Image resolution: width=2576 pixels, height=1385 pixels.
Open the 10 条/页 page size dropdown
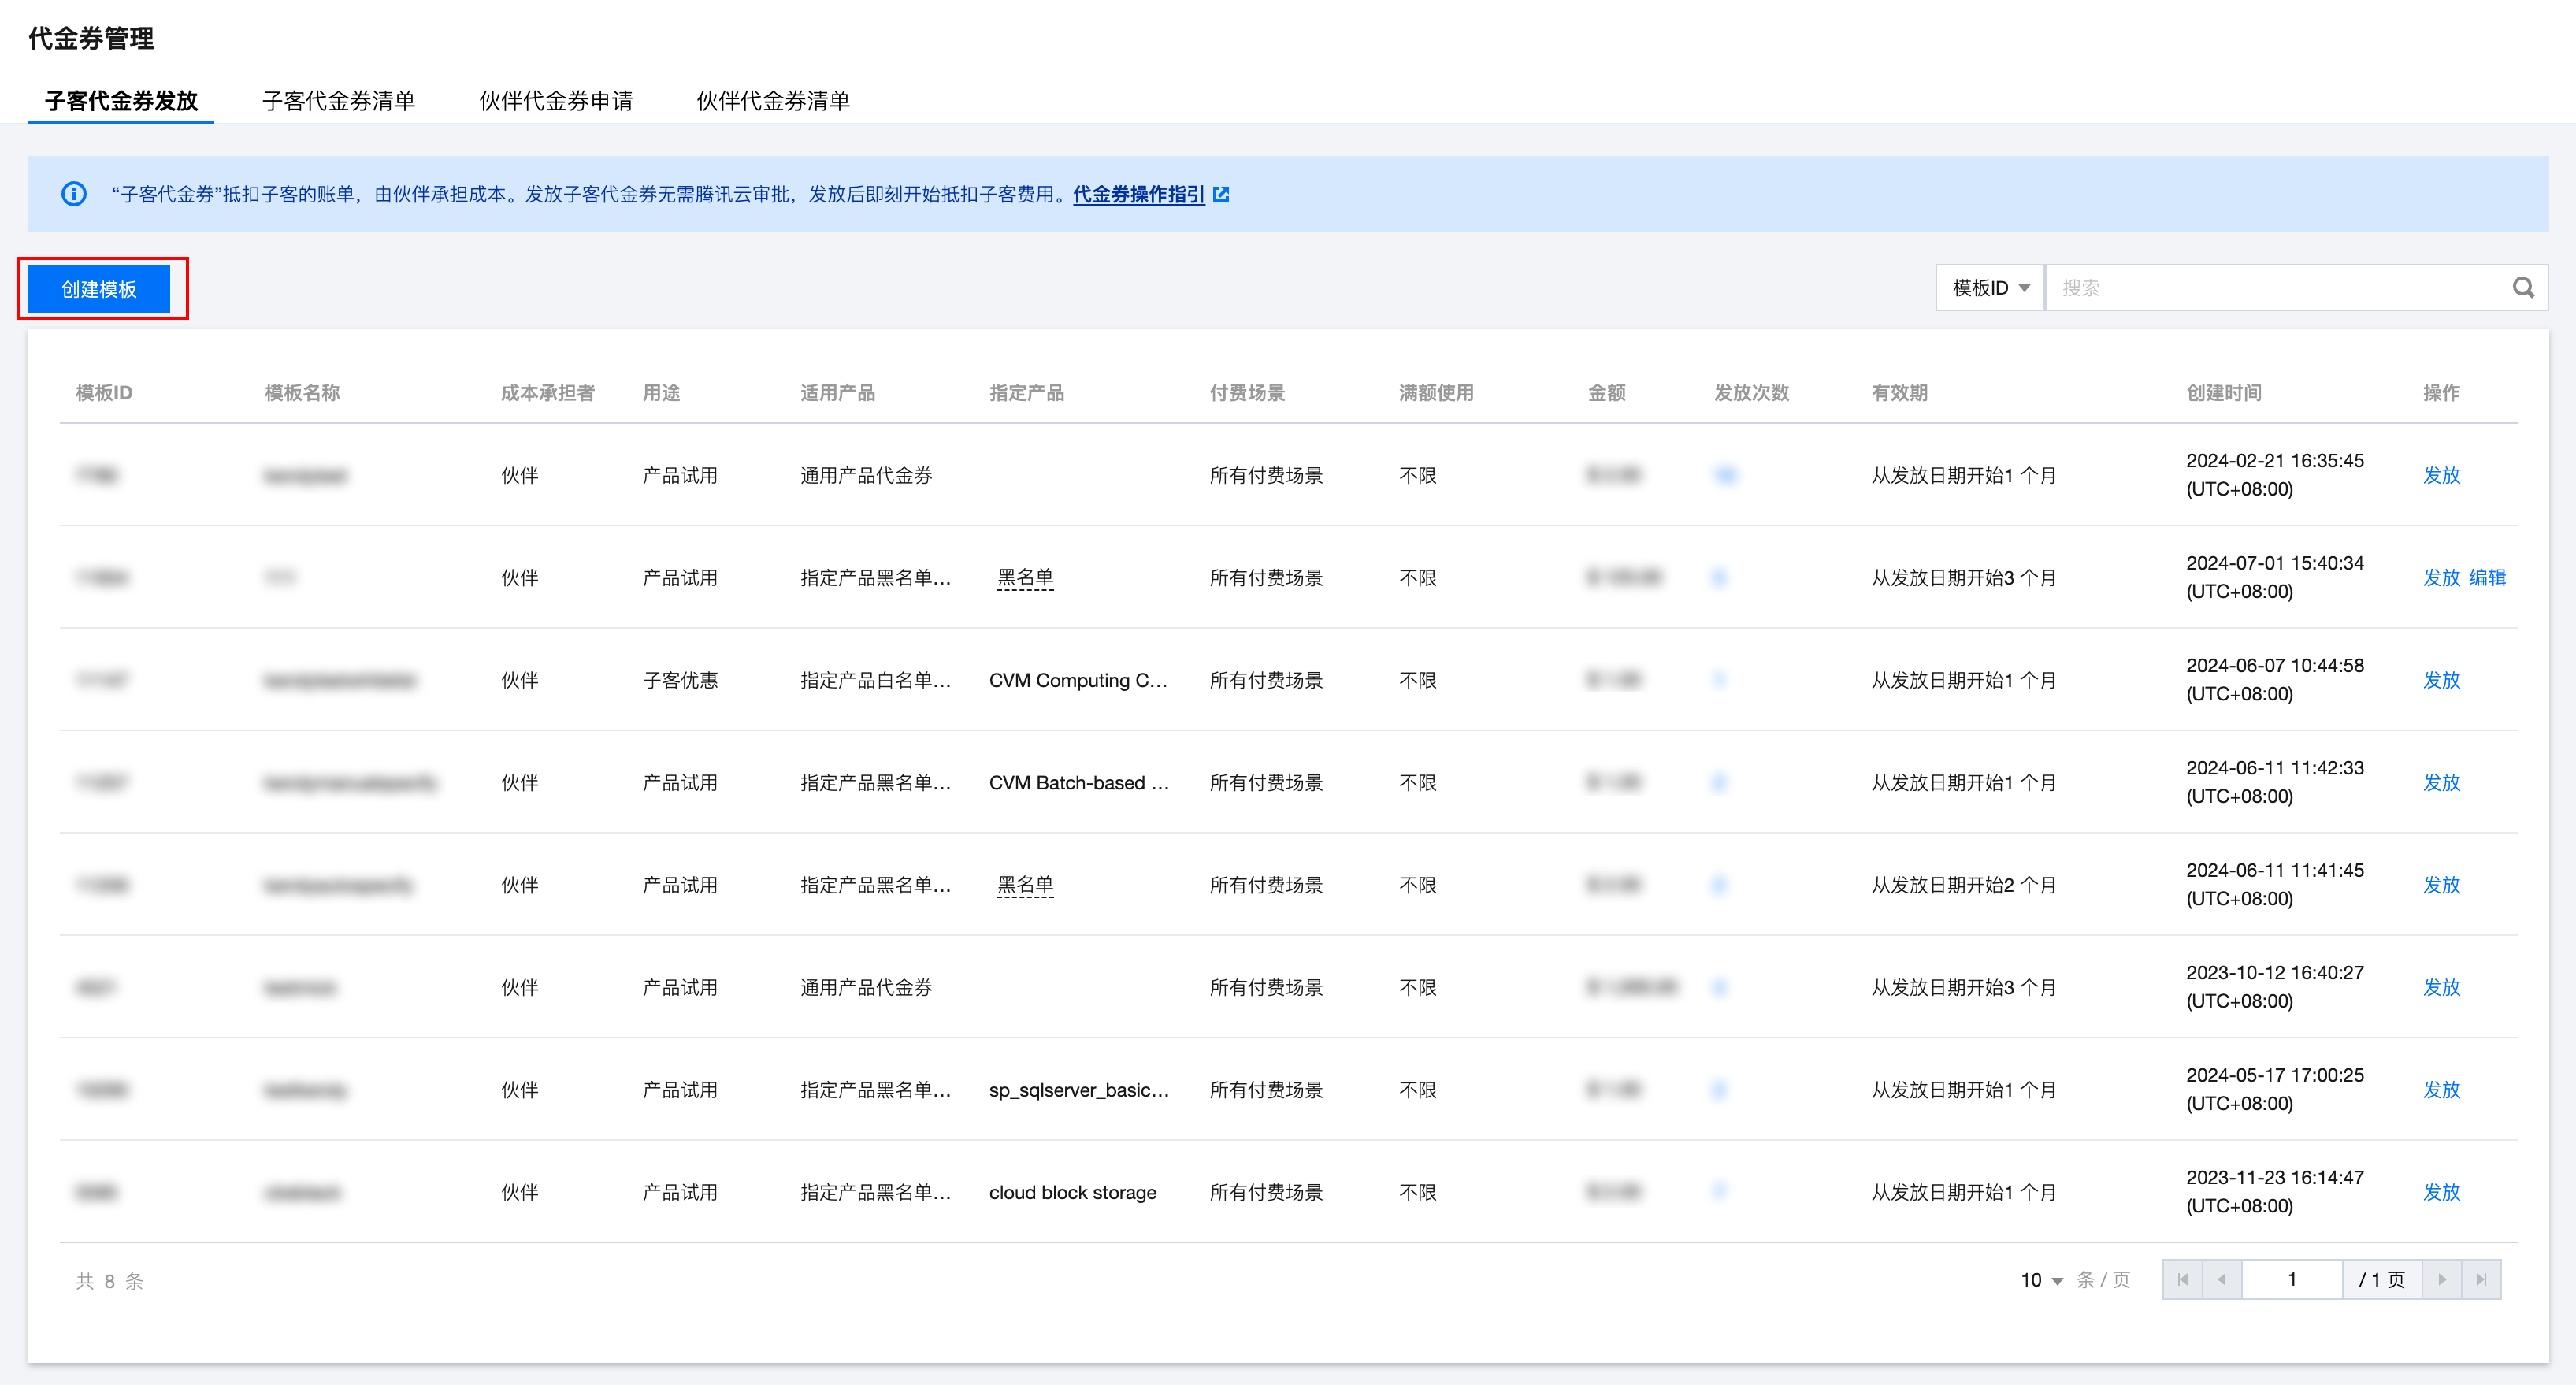2041,1280
